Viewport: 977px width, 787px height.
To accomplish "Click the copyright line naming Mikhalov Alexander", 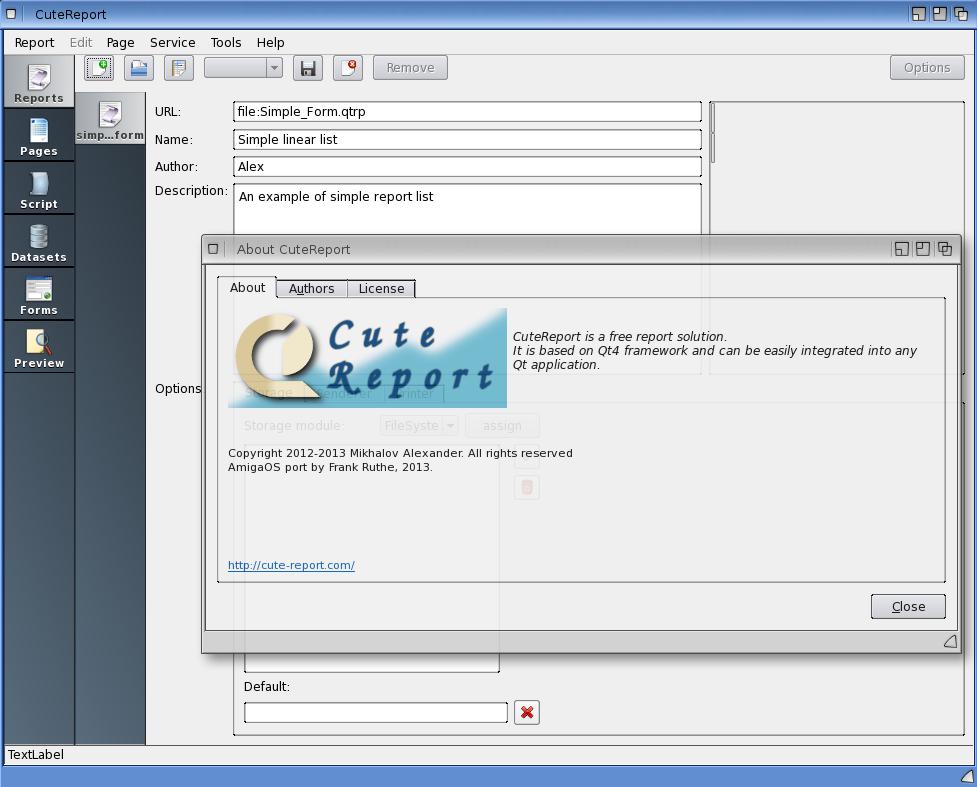I will pyautogui.click(x=401, y=453).
